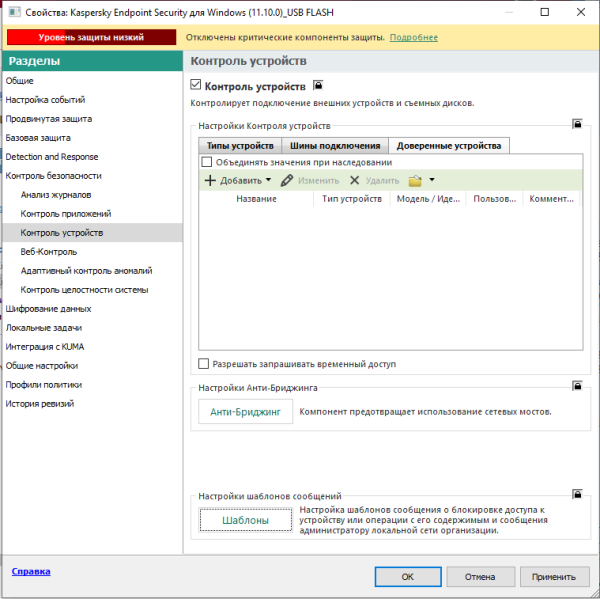Open the Базовая защита section
600x599 pixels.
38,138
